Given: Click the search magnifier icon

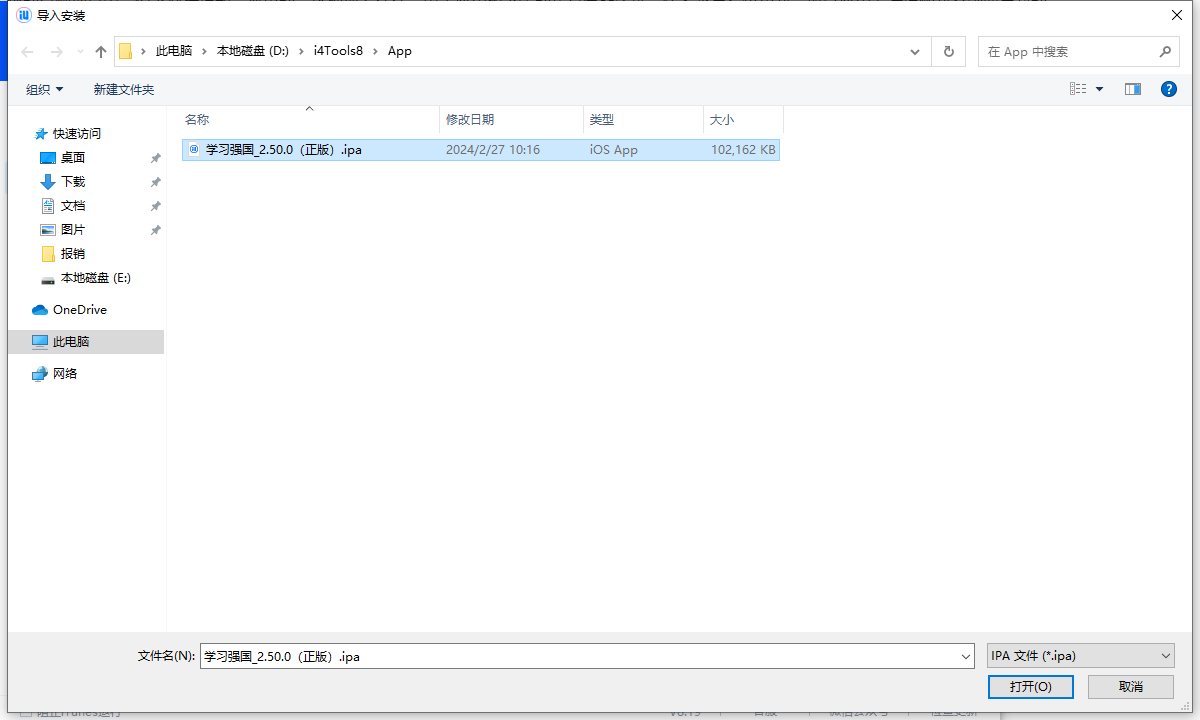Looking at the screenshot, I should tap(1164, 52).
